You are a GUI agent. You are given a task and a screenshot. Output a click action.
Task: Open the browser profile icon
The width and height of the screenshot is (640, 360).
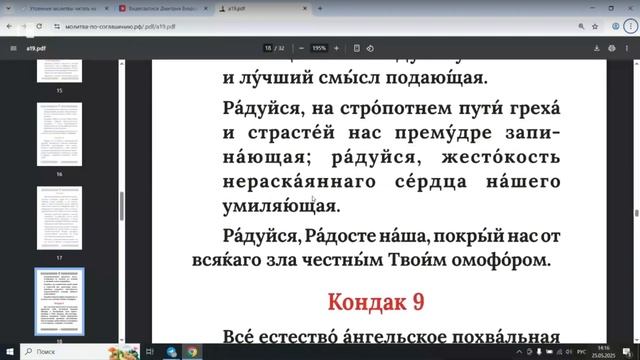(x=616, y=27)
